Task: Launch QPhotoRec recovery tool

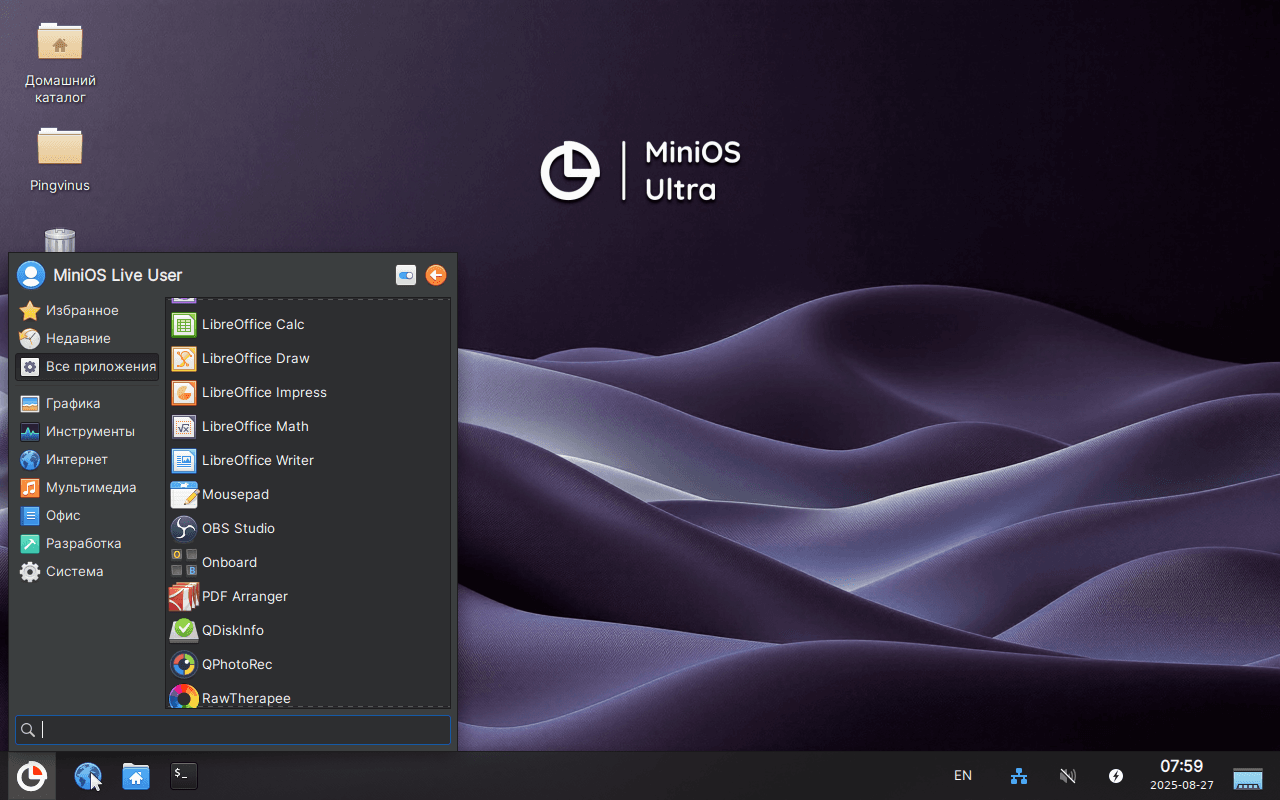Action: pos(236,664)
